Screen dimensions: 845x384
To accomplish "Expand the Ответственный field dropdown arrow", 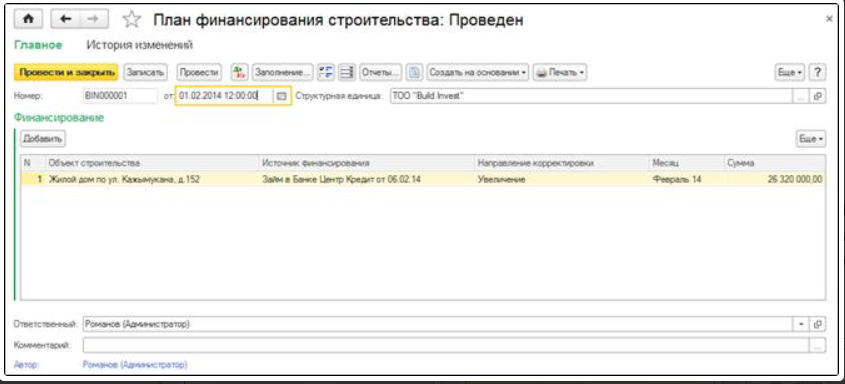I will pos(800,324).
